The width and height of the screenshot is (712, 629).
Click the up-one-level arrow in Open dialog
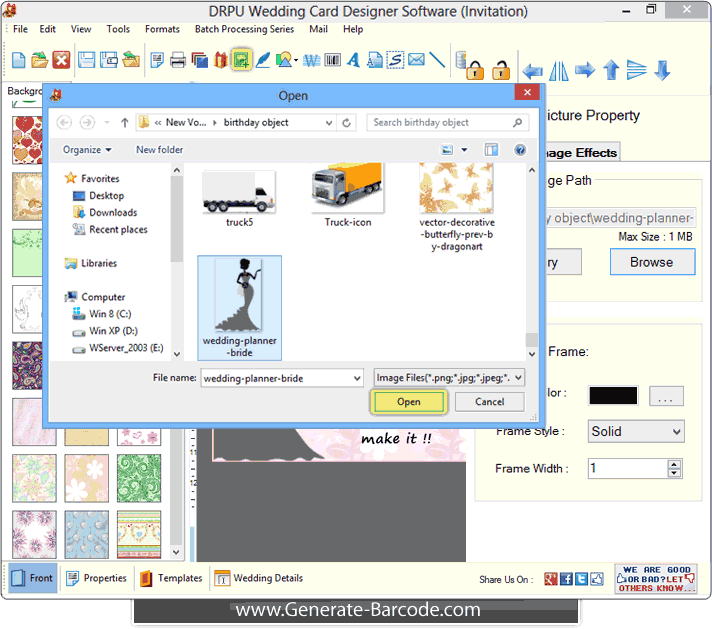click(x=124, y=123)
